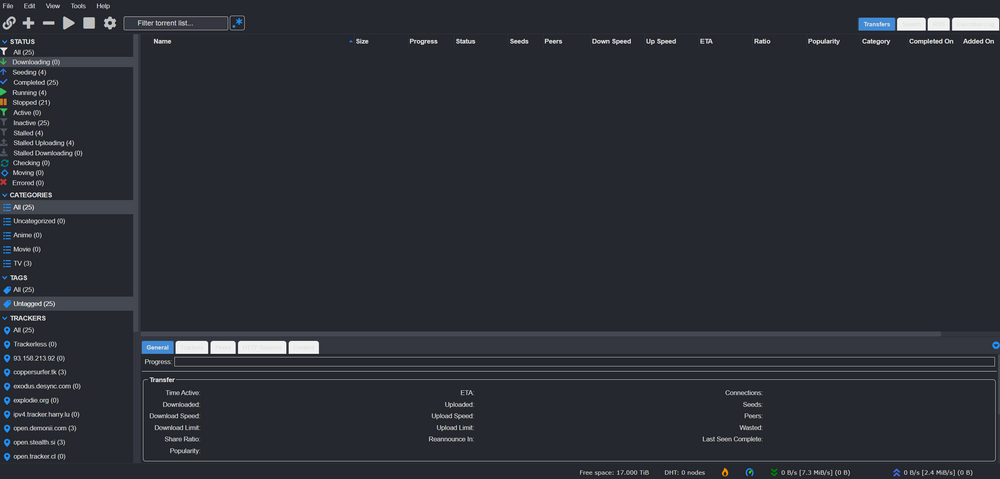Select exodus.desync.com (0) tracker filter
This screenshot has height=479, width=1000.
coord(66,387)
